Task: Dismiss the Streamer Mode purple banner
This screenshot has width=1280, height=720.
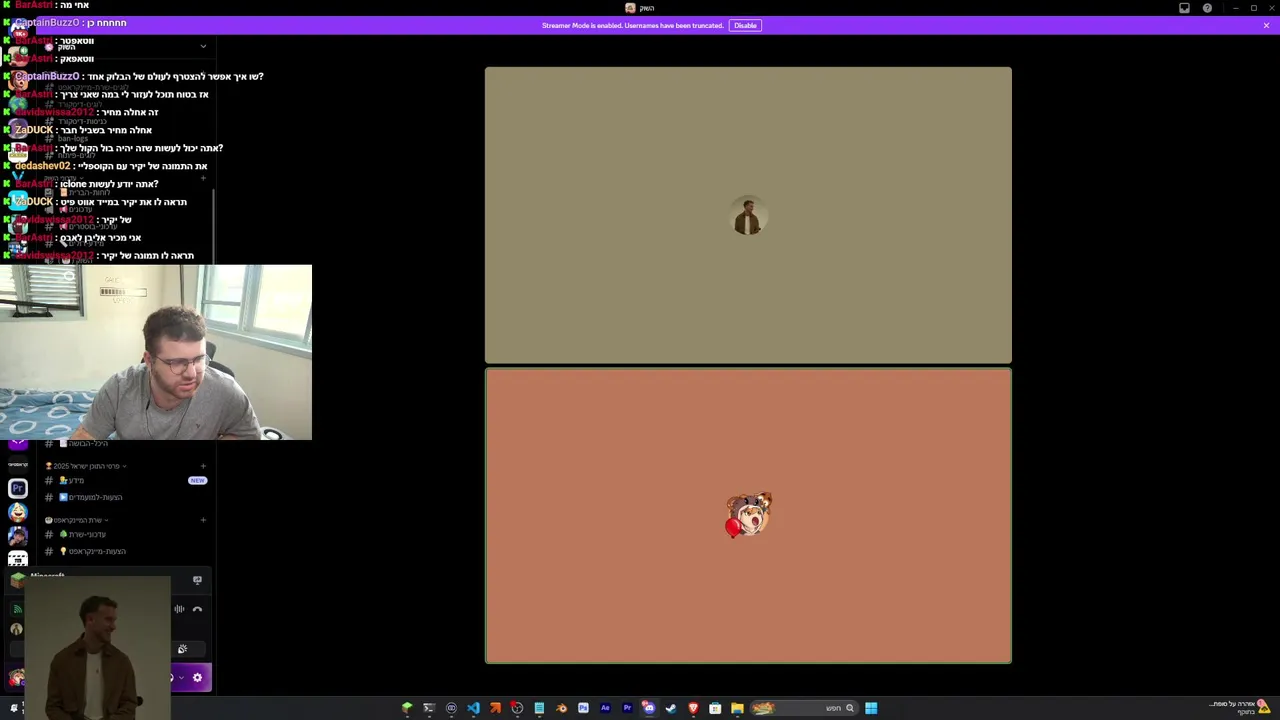Action: click(1266, 25)
